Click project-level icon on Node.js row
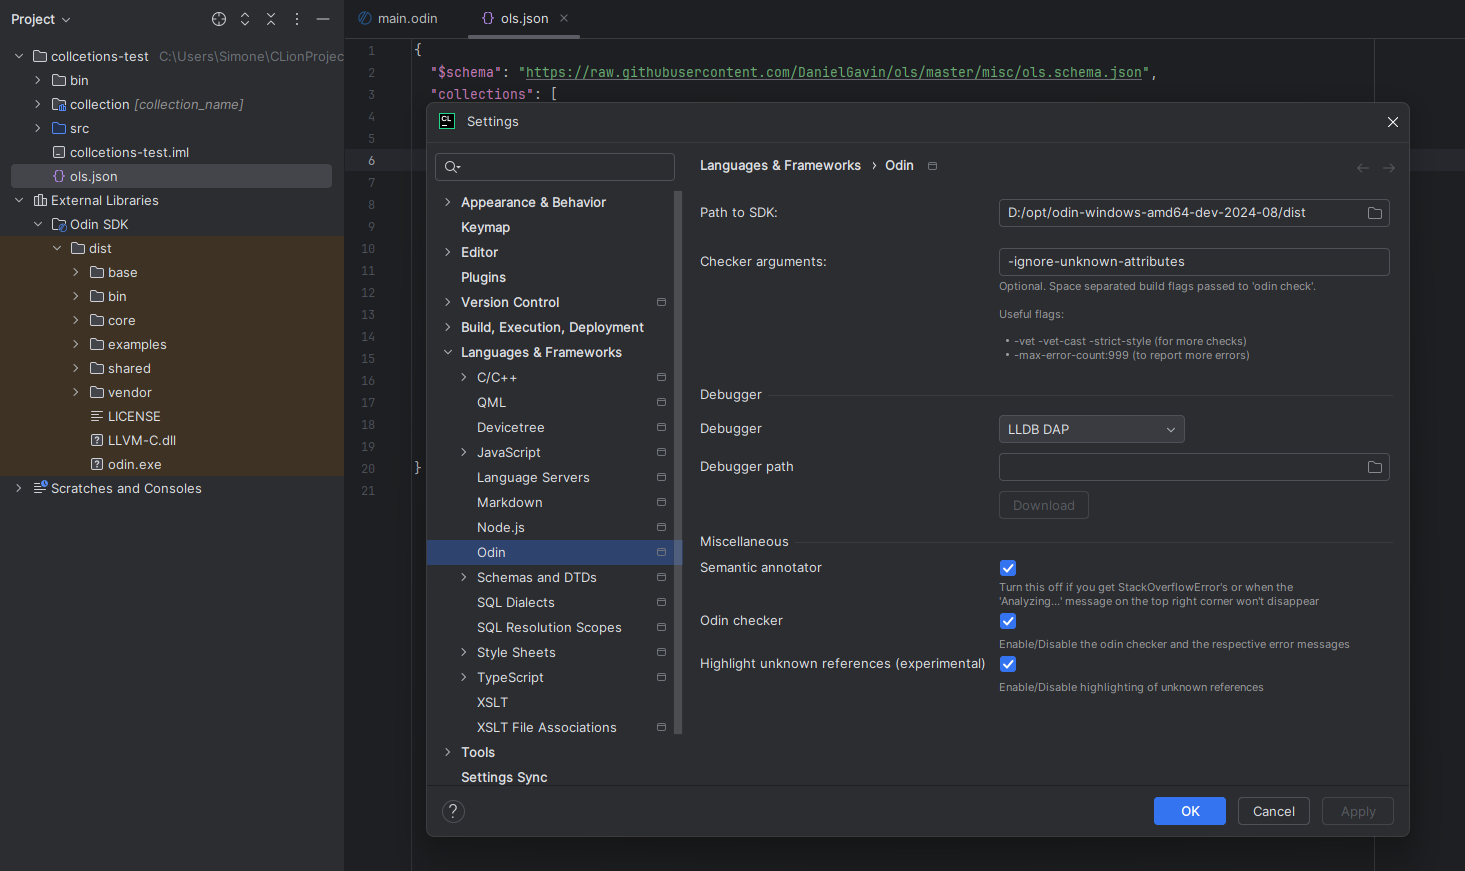This screenshot has width=1465, height=871. click(x=661, y=527)
